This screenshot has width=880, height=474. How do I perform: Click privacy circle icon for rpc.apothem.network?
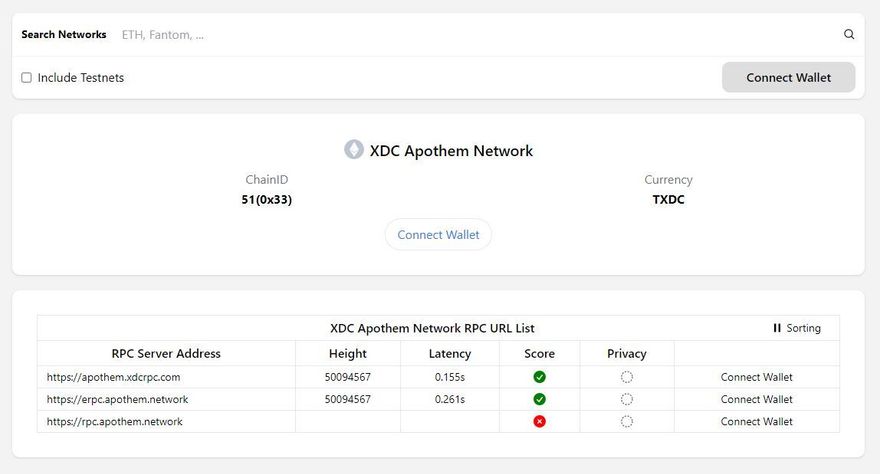(x=626, y=421)
